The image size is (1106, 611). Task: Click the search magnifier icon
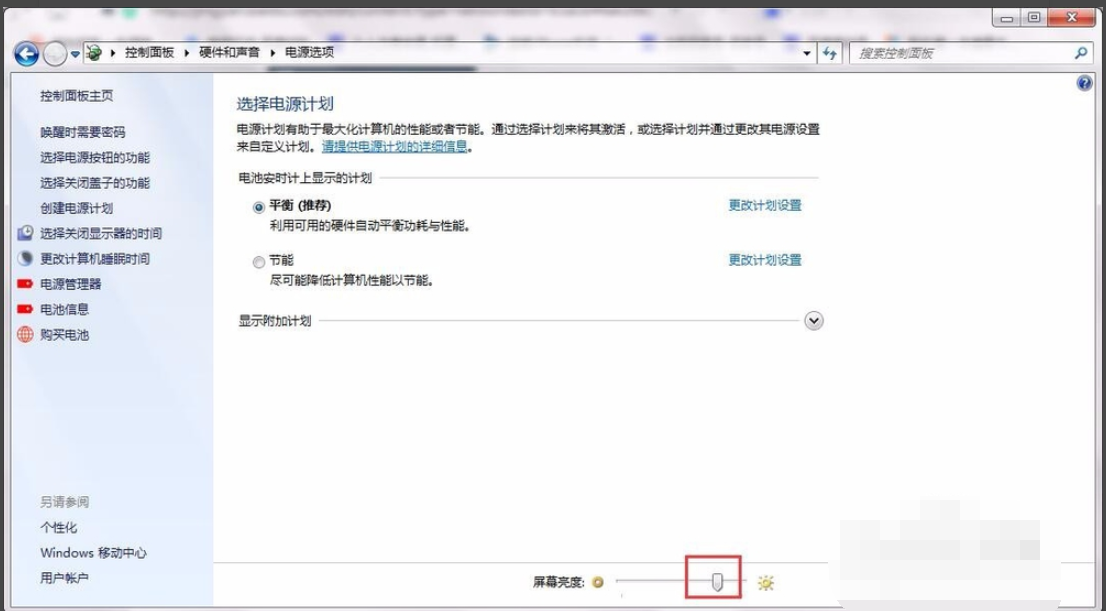click(1081, 53)
